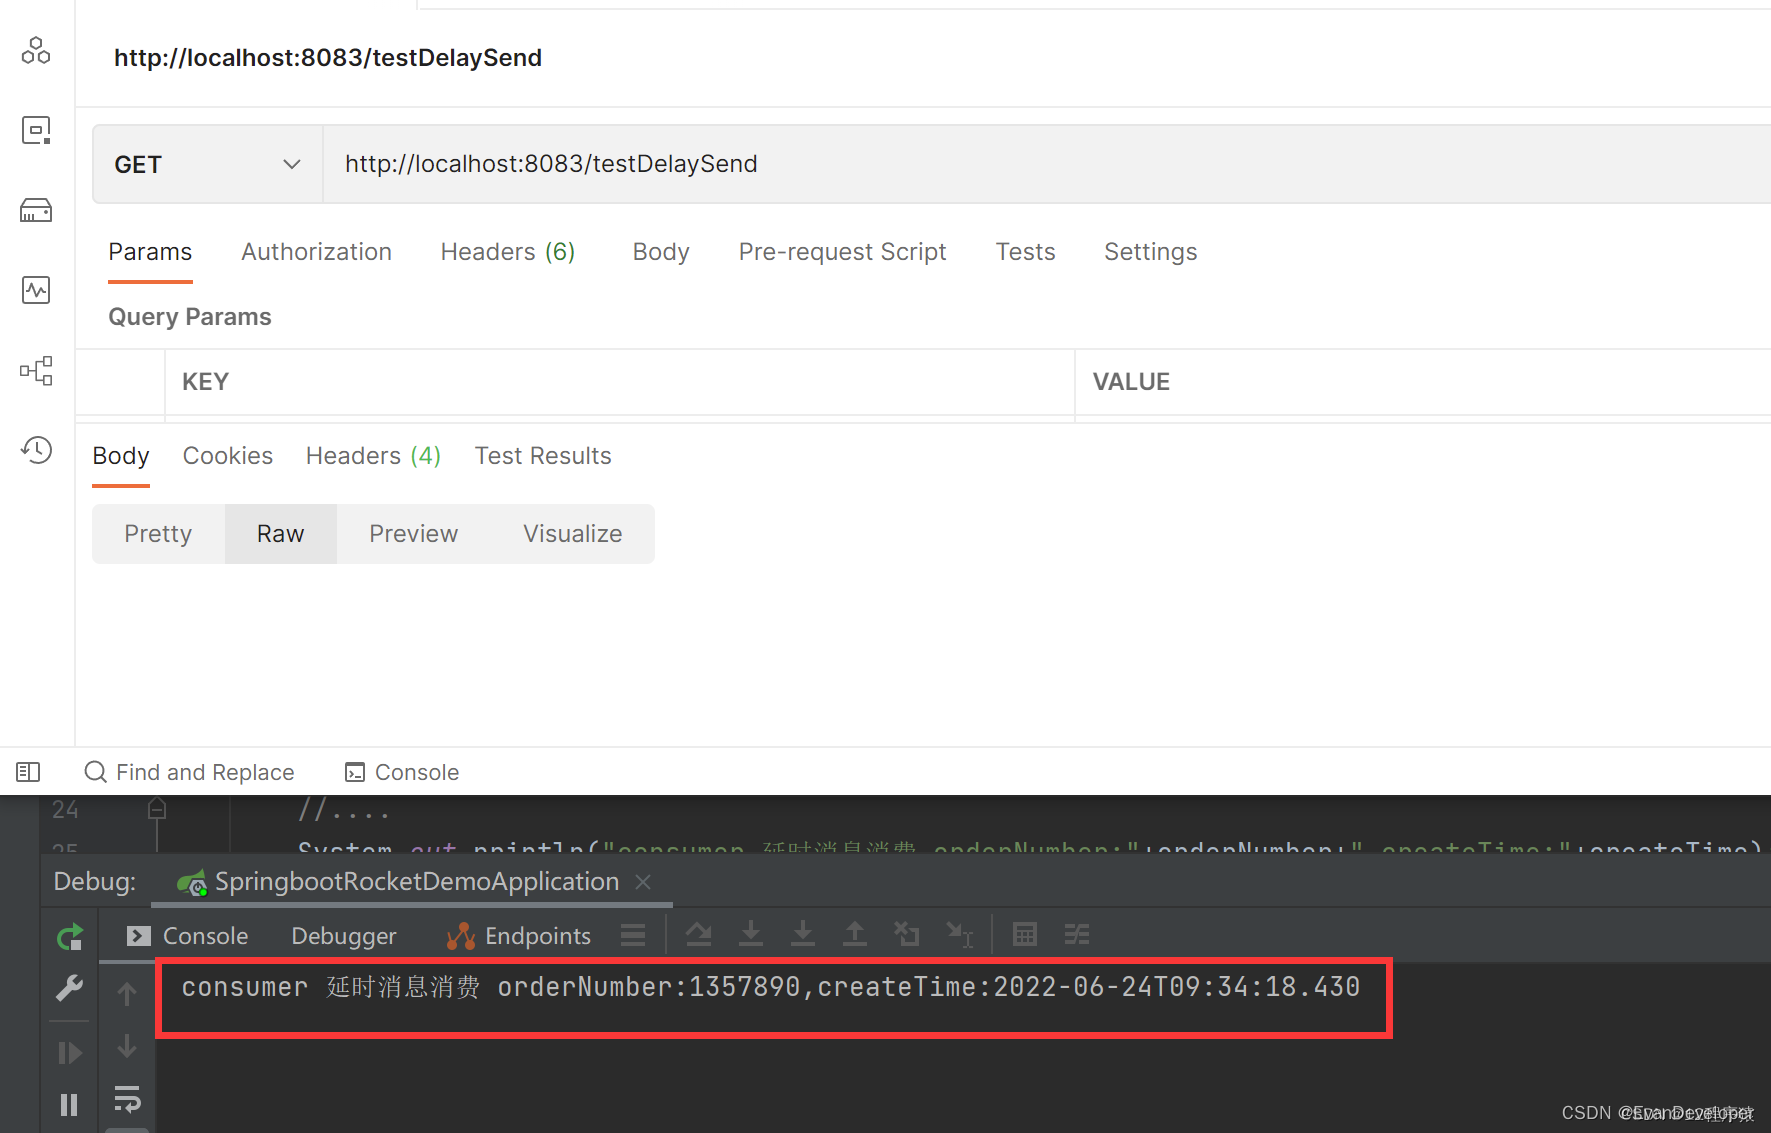The height and width of the screenshot is (1133, 1771).
Task: Click the Query Params heading
Action: (190, 317)
